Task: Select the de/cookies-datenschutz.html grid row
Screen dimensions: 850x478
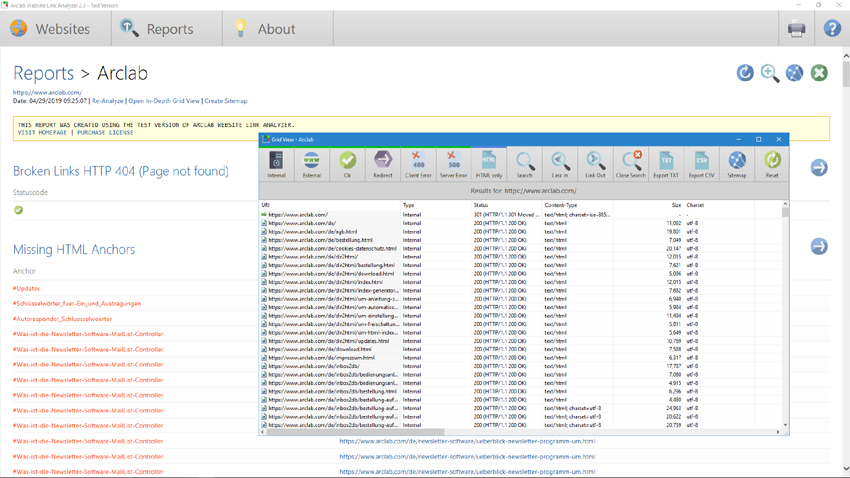Action: click(x=520, y=248)
